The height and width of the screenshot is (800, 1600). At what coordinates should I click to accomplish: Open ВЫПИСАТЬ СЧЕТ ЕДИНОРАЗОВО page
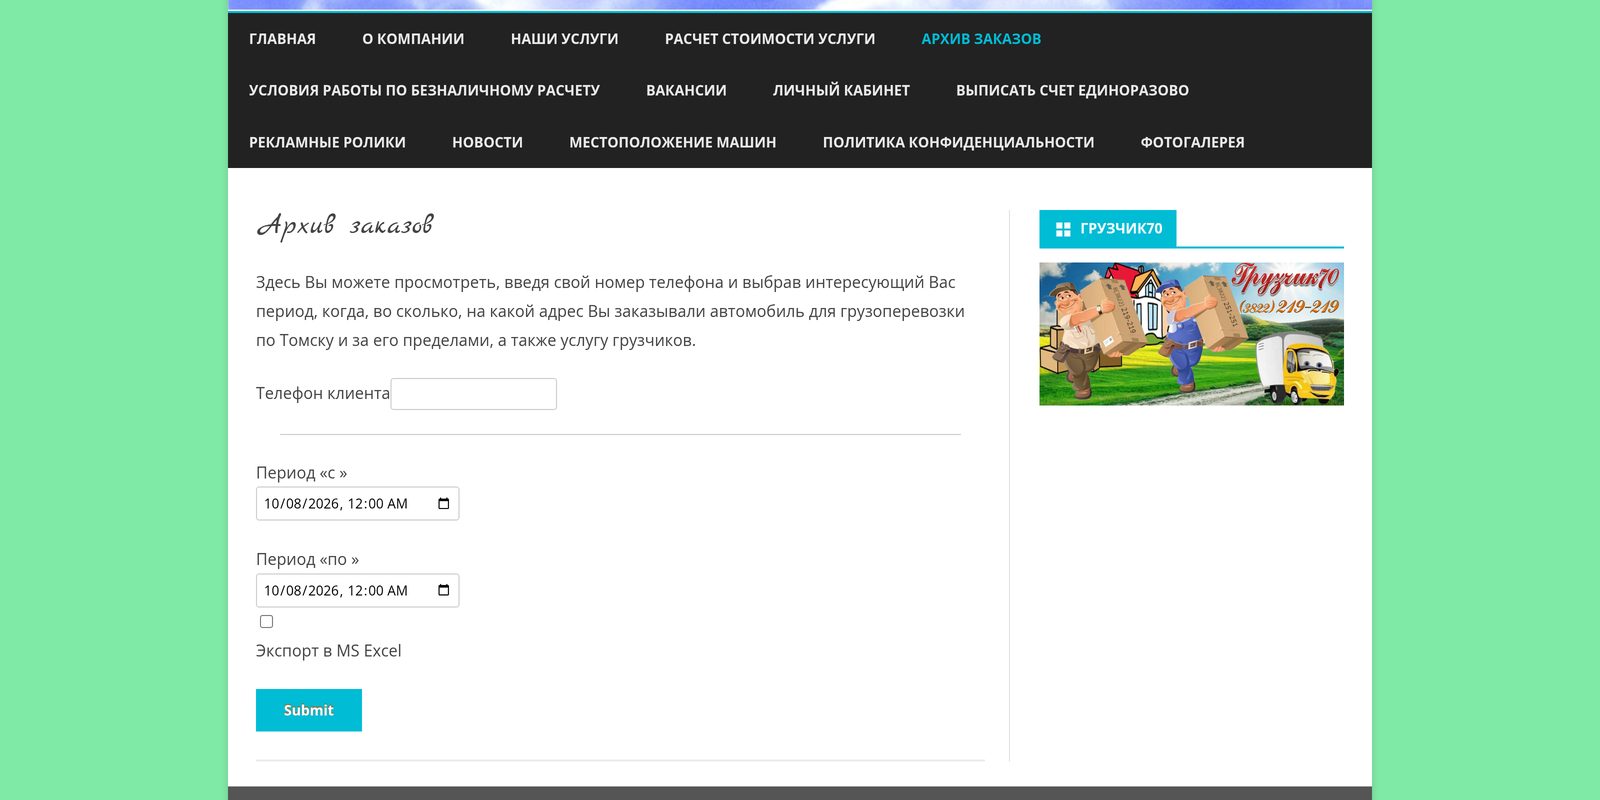tap(1072, 90)
